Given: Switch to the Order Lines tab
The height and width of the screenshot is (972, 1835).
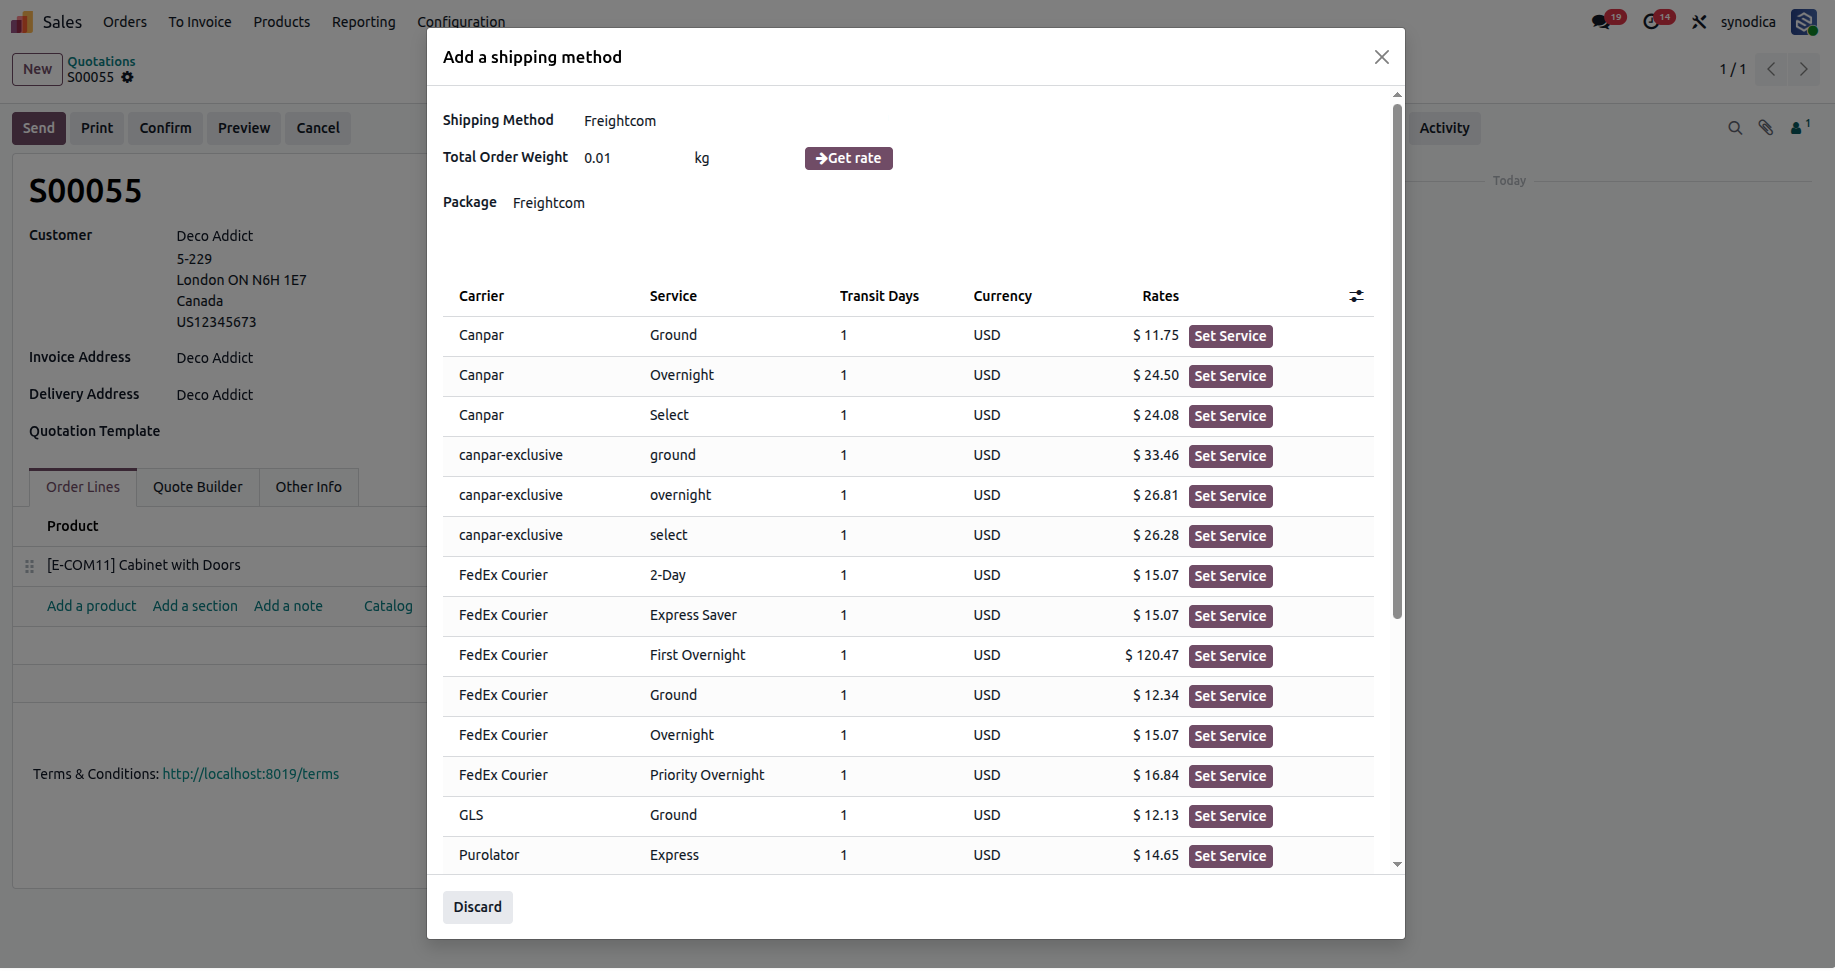Looking at the screenshot, I should click(x=83, y=487).
